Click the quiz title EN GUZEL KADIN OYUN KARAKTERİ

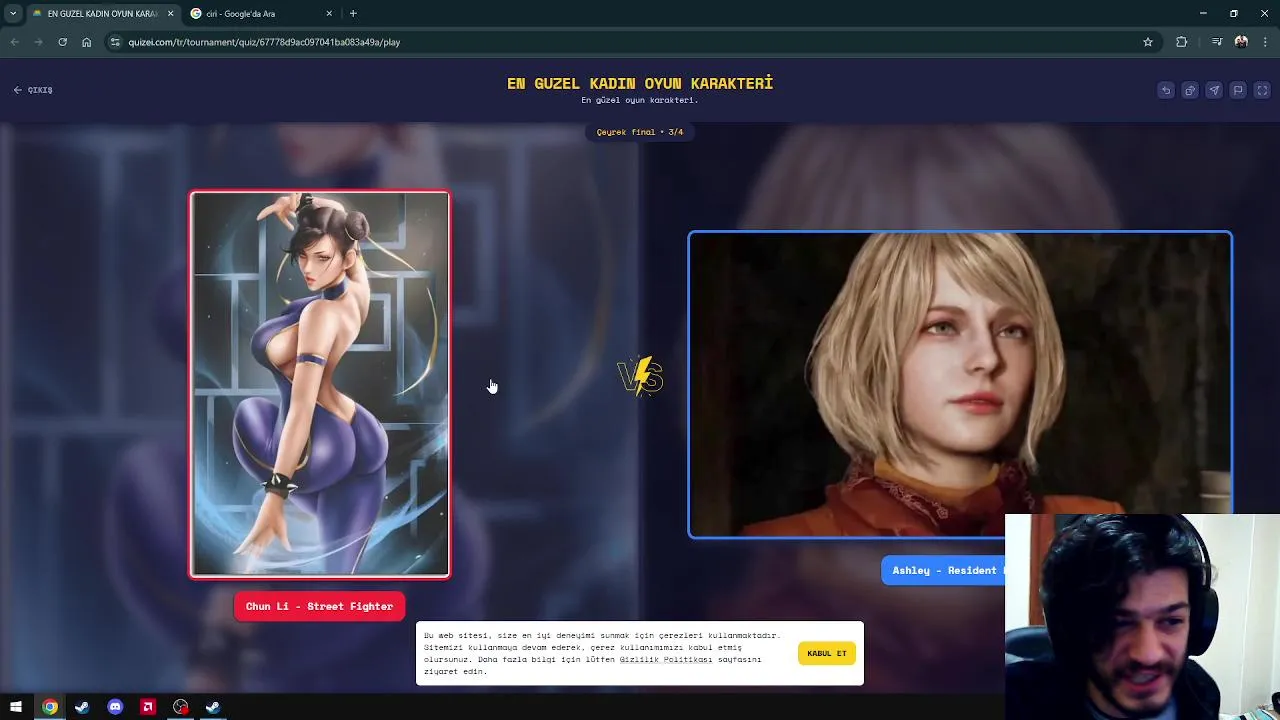(x=640, y=83)
